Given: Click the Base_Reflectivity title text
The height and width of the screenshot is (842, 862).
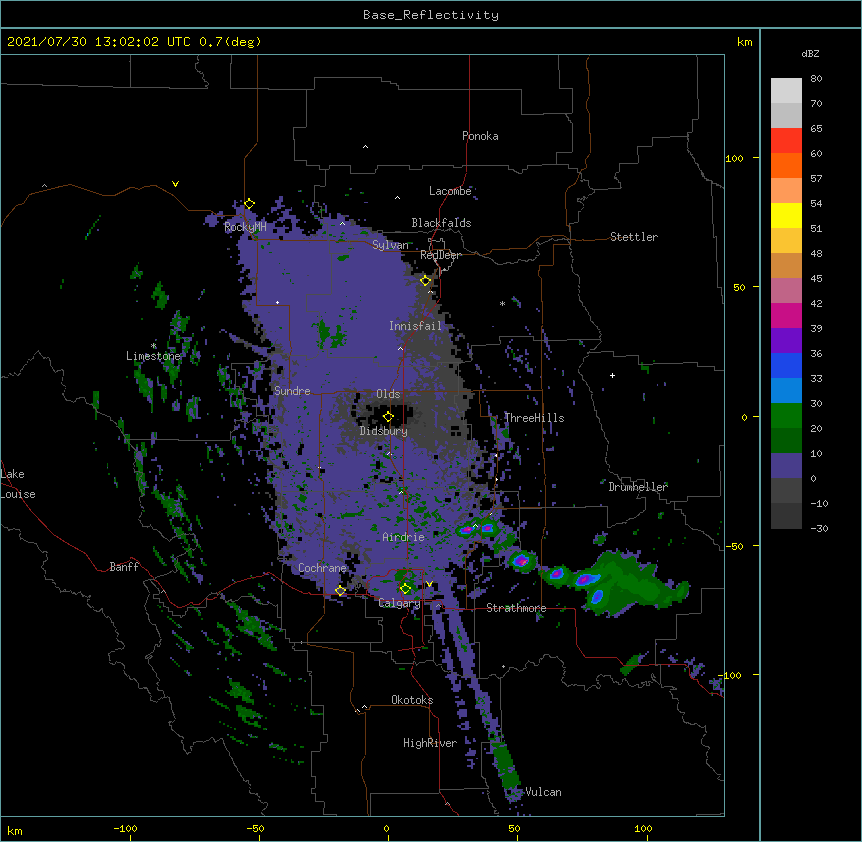Looking at the screenshot, I should click(431, 15).
